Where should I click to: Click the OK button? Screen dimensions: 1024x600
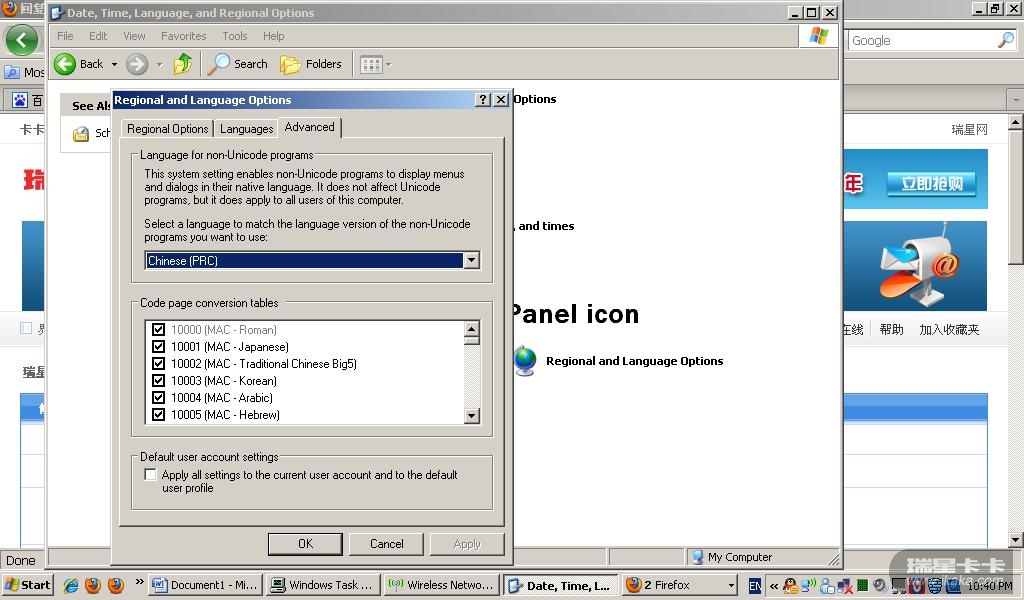click(x=305, y=544)
